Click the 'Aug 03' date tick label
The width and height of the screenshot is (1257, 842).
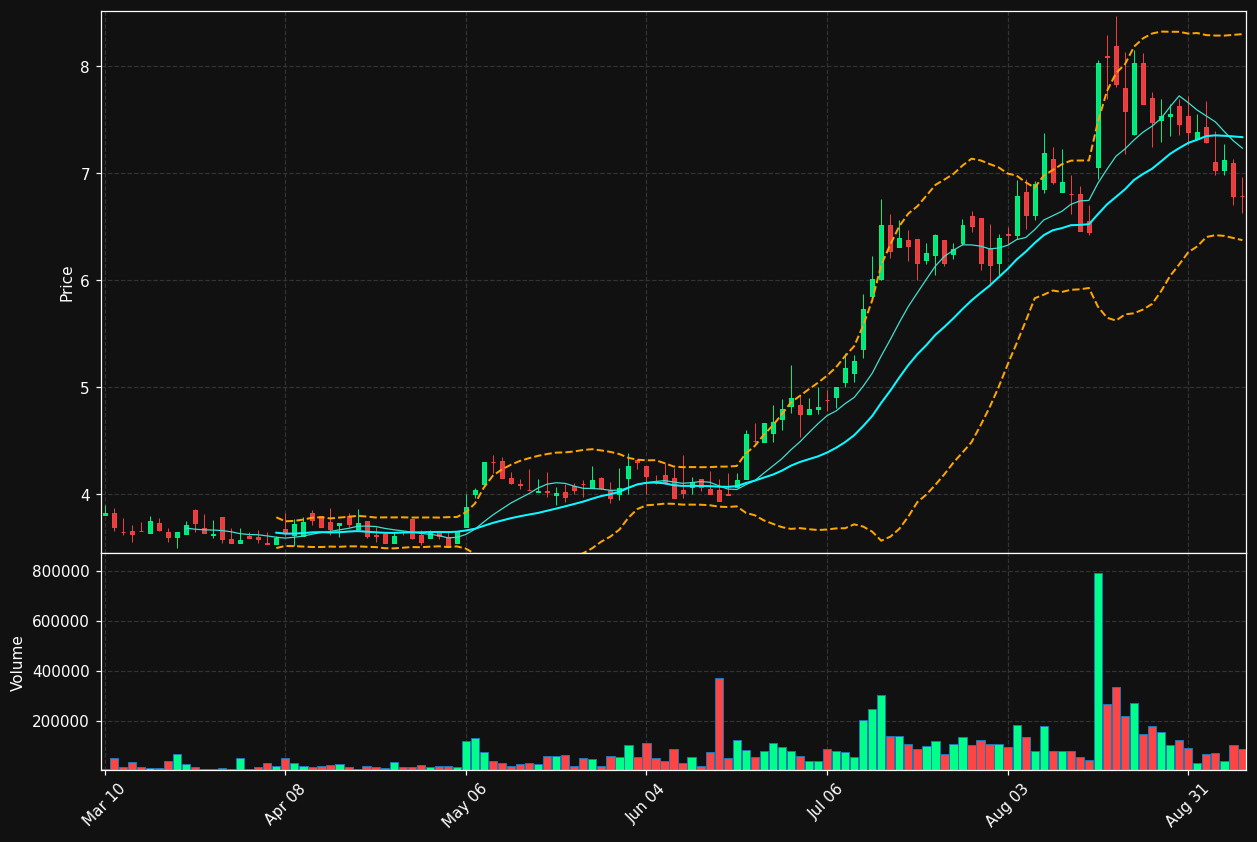click(x=1008, y=805)
